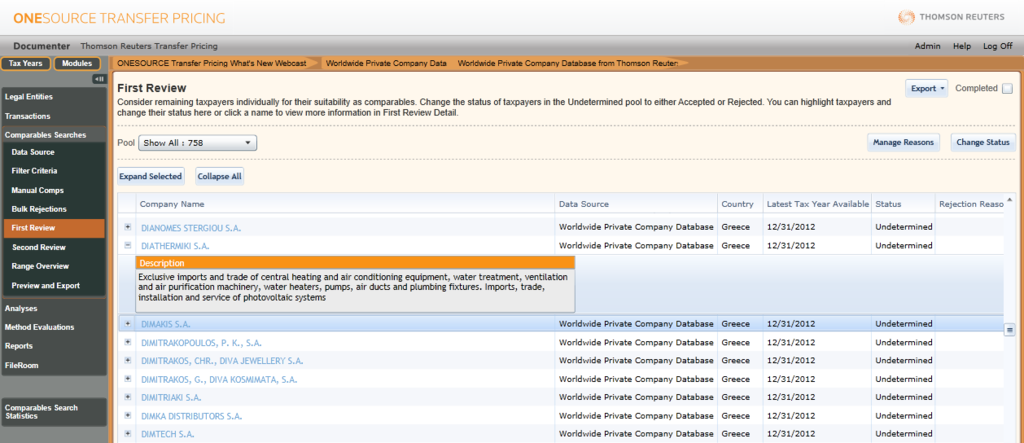Collapse the DIATHERMIKI S.A. row details

(x=128, y=245)
